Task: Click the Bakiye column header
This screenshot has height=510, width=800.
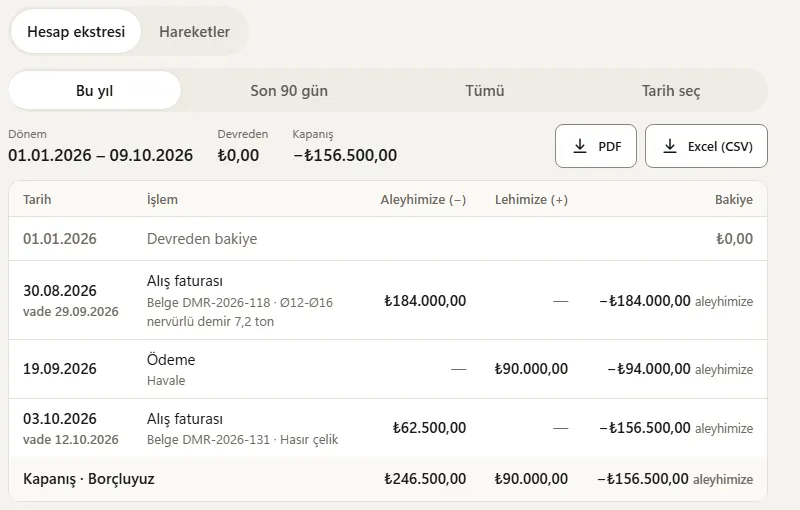Action: point(734,199)
